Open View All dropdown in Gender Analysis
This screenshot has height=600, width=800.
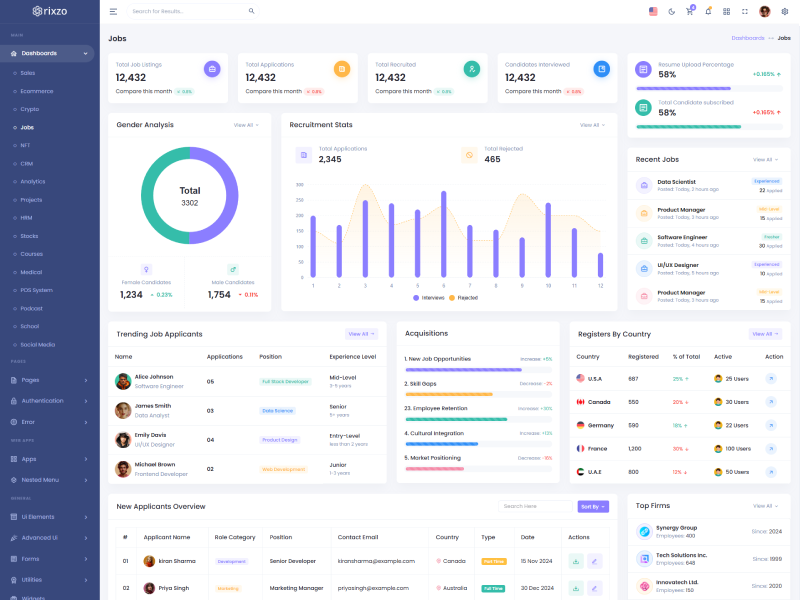coord(246,125)
